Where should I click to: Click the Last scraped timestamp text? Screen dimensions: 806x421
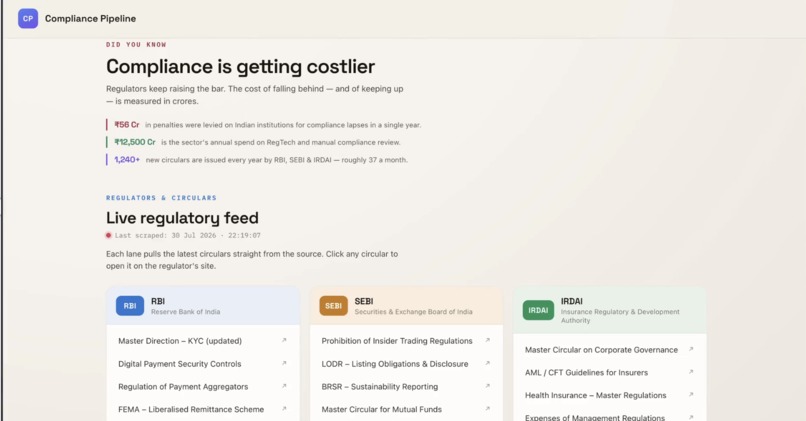(188, 235)
